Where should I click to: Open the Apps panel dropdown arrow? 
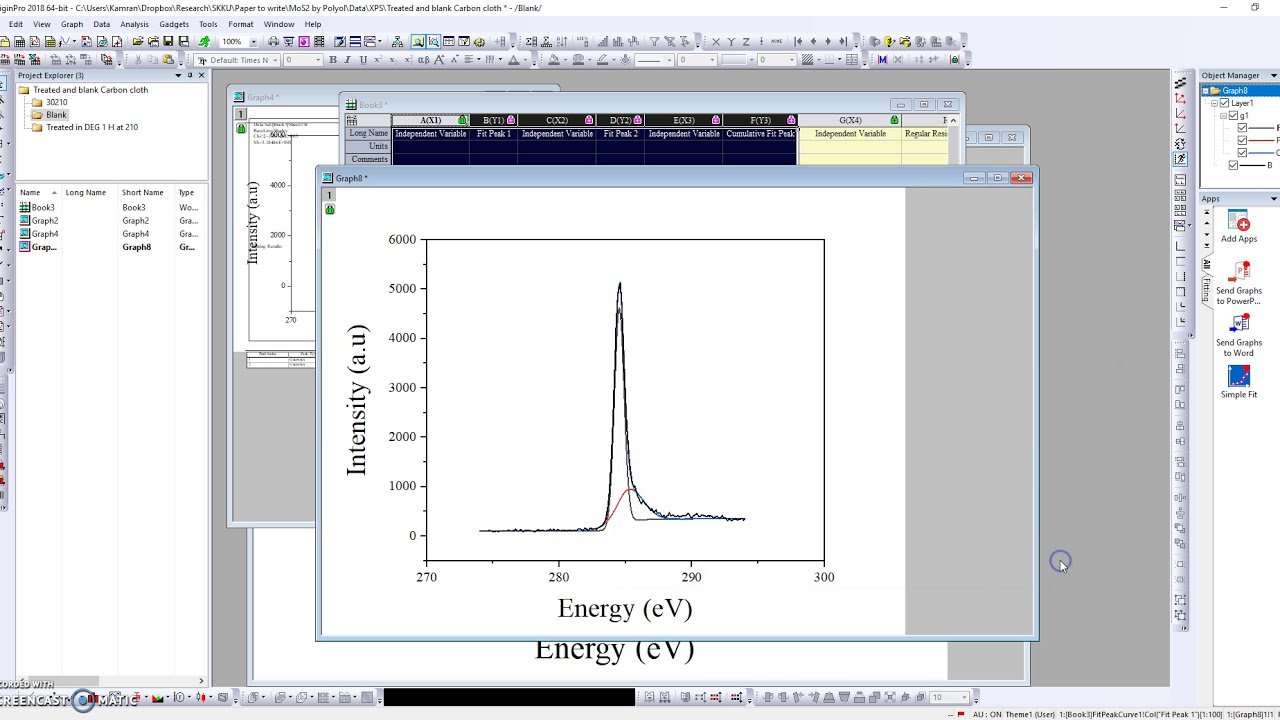pos(1274,198)
